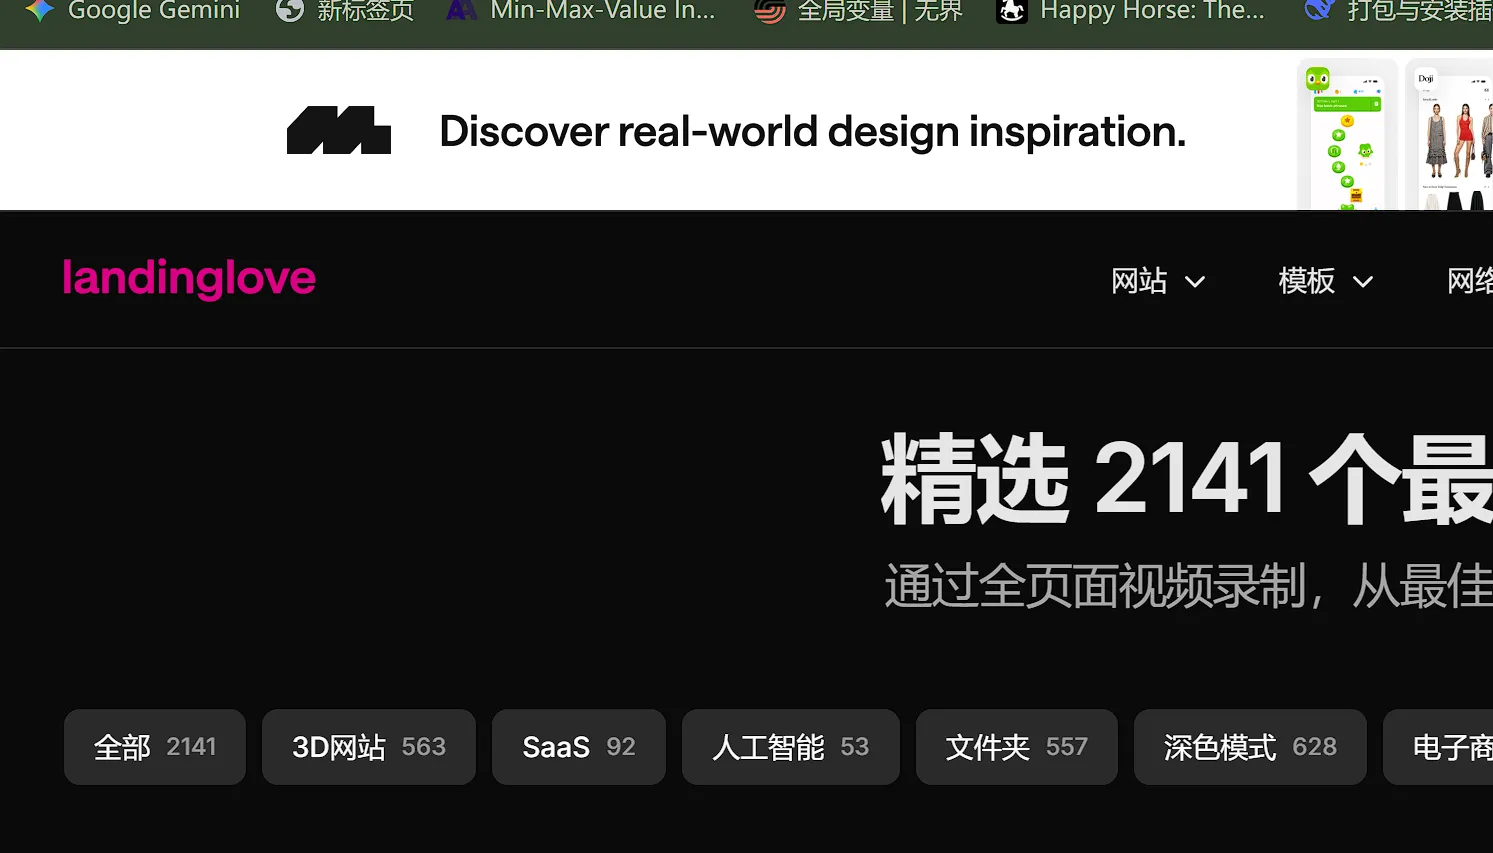Select the 3D网站 563 category filter
Screen dimensions: 1493x853
369,747
